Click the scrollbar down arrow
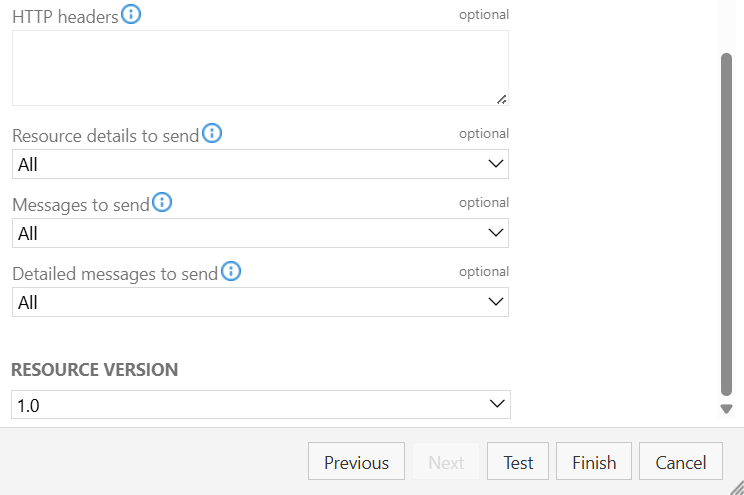 coord(727,409)
